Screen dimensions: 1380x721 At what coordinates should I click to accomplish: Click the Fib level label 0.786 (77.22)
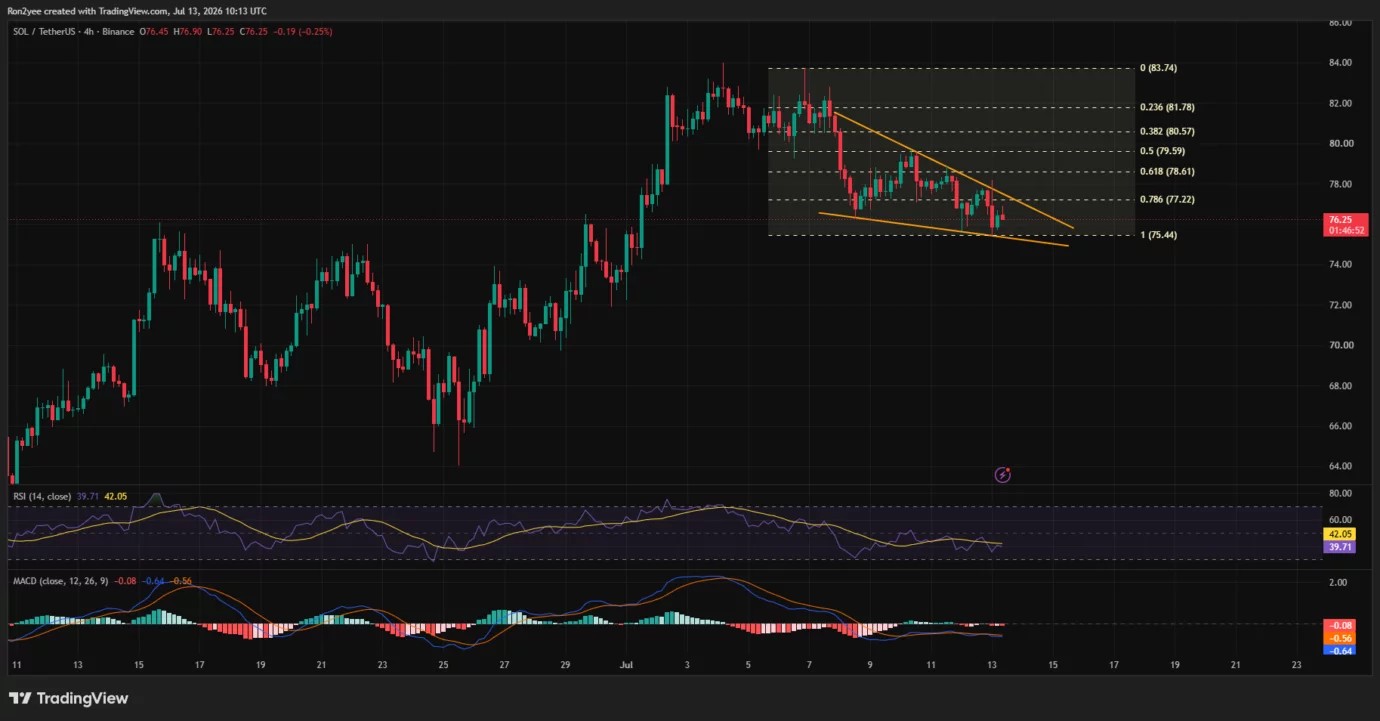(1168, 200)
